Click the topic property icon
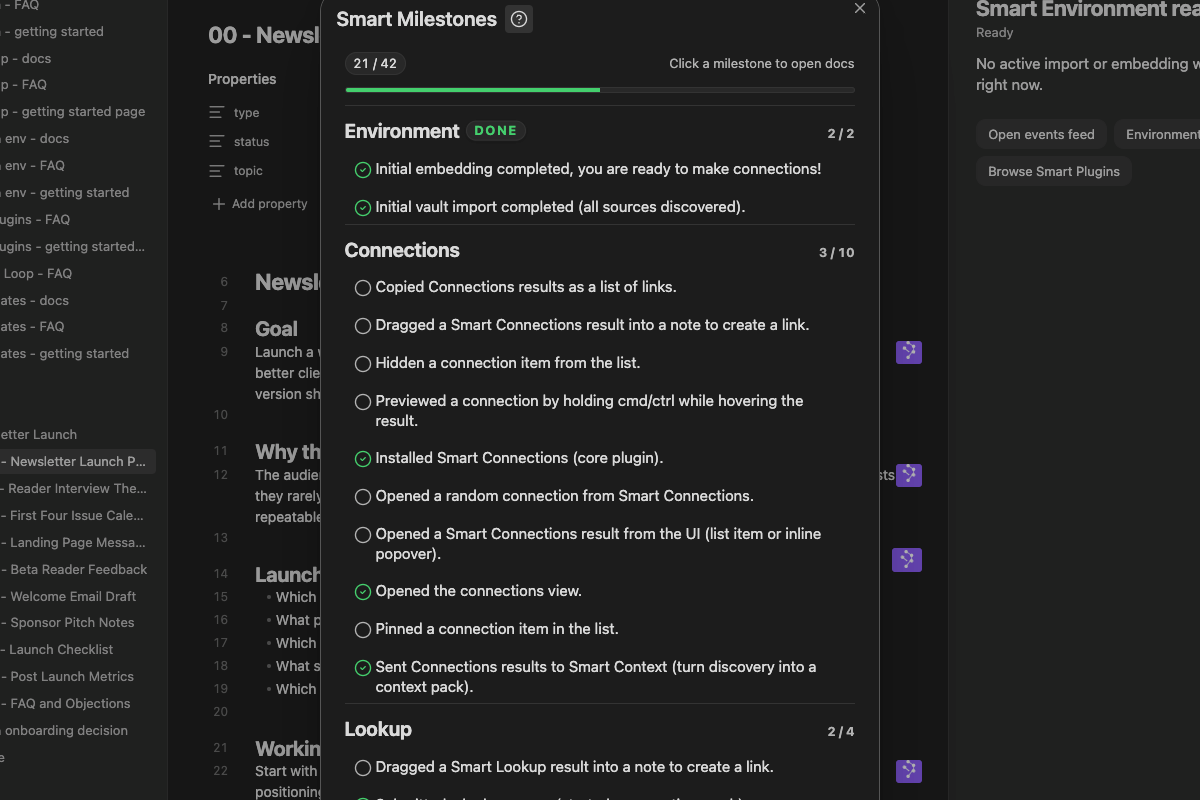Image resolution: width=1200 pixels, height=800 pixels. pos(217,171)
